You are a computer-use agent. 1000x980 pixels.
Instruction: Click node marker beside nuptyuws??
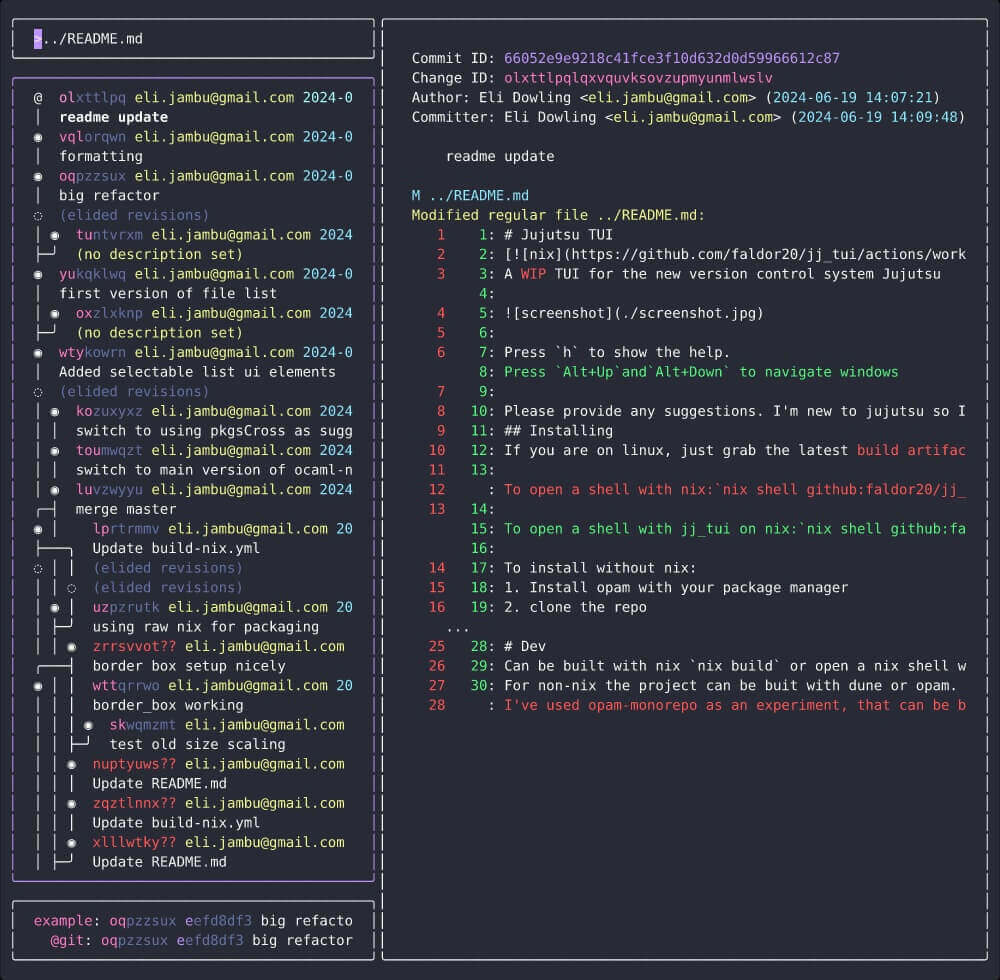72,764
